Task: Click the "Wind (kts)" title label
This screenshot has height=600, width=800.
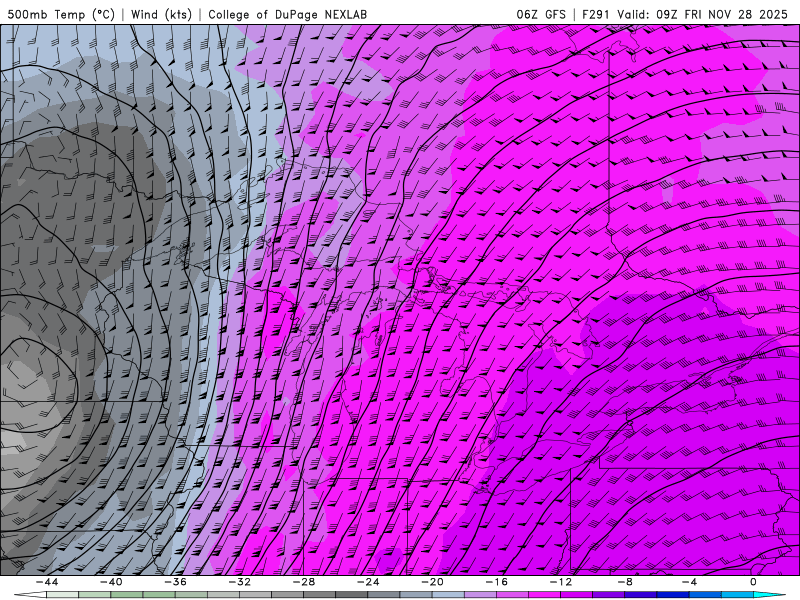Action: (161, 14)
